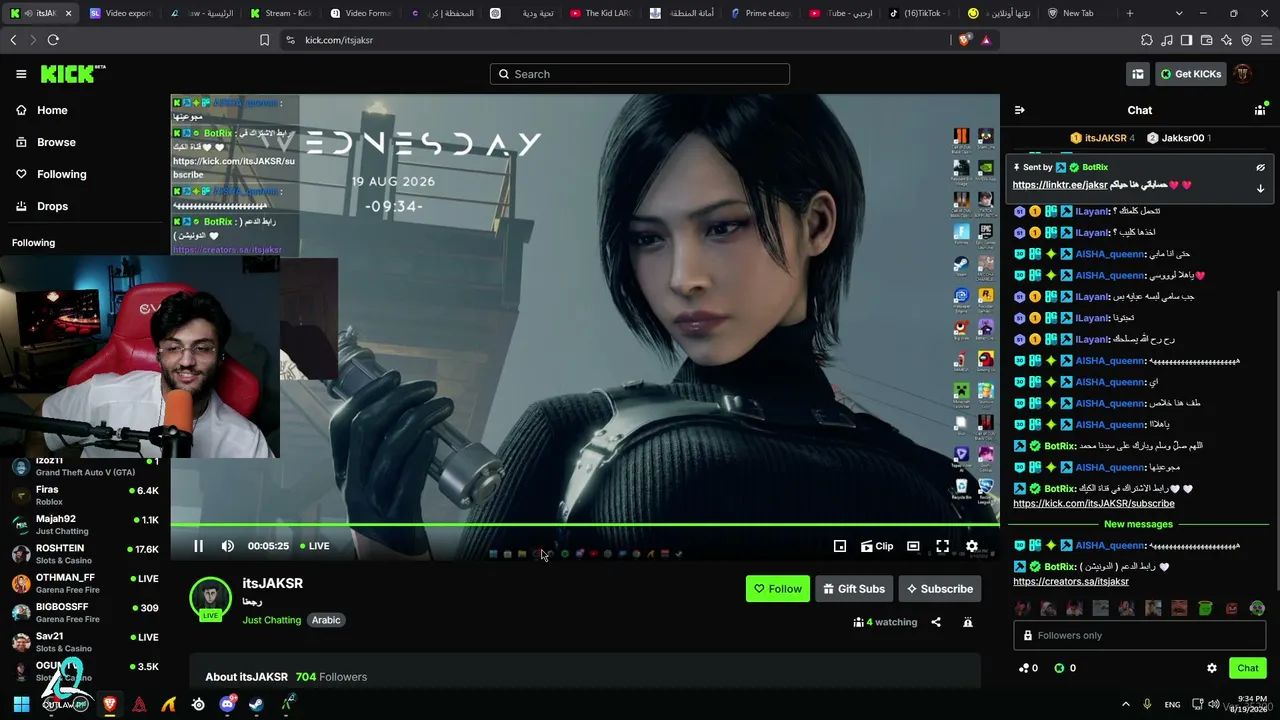
Task: Create a Clip of the stream
Action: 877,546
